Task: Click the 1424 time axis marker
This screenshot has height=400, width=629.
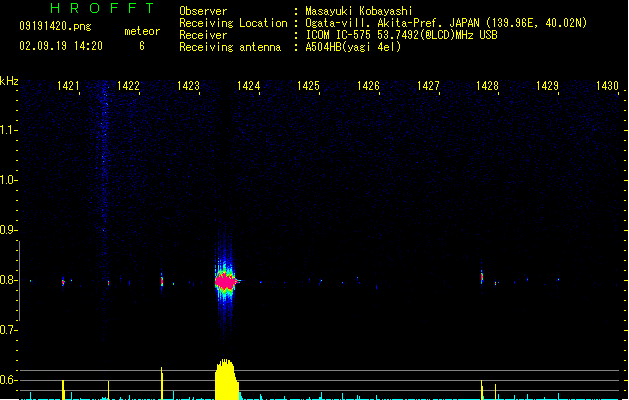Action: (249, 86)
